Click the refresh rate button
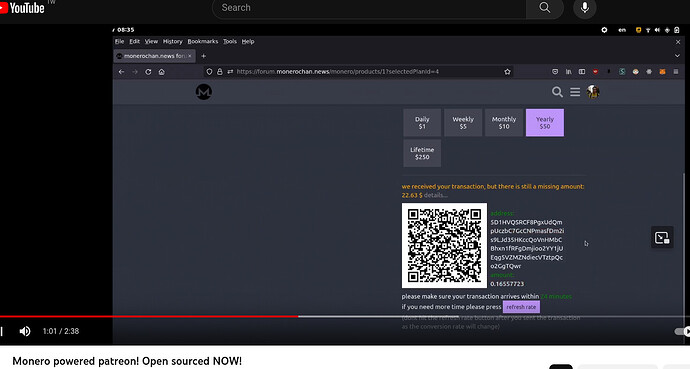Image resolution: width=690 pixels, height=369 pixels. tap(521, 307)
